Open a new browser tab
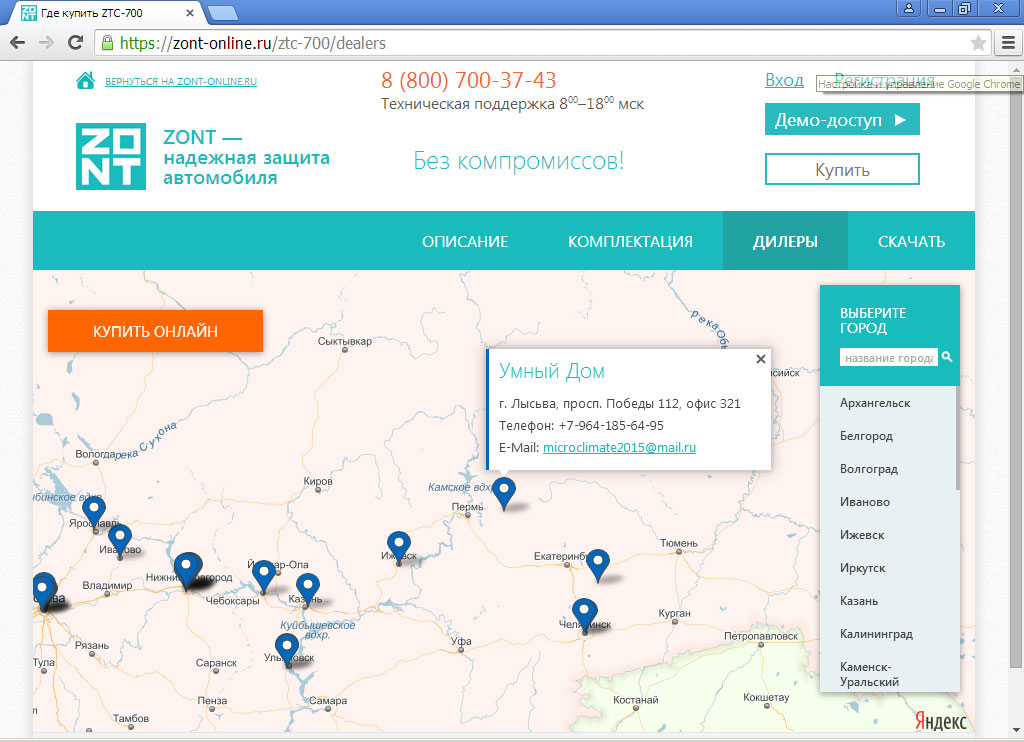This screenshot has height=742, width=1024. (x=223, y=12)
